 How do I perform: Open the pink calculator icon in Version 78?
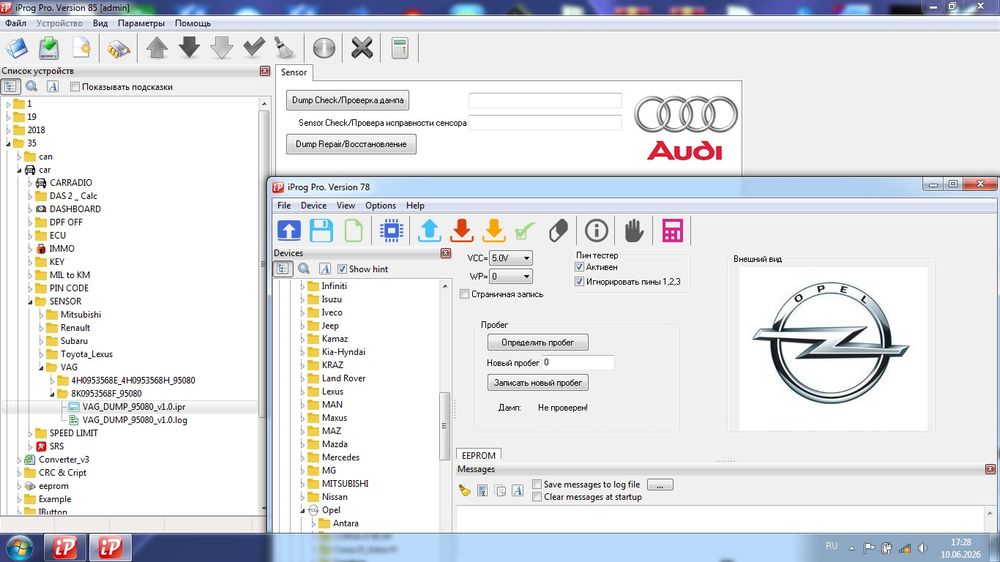coord(672,231)
